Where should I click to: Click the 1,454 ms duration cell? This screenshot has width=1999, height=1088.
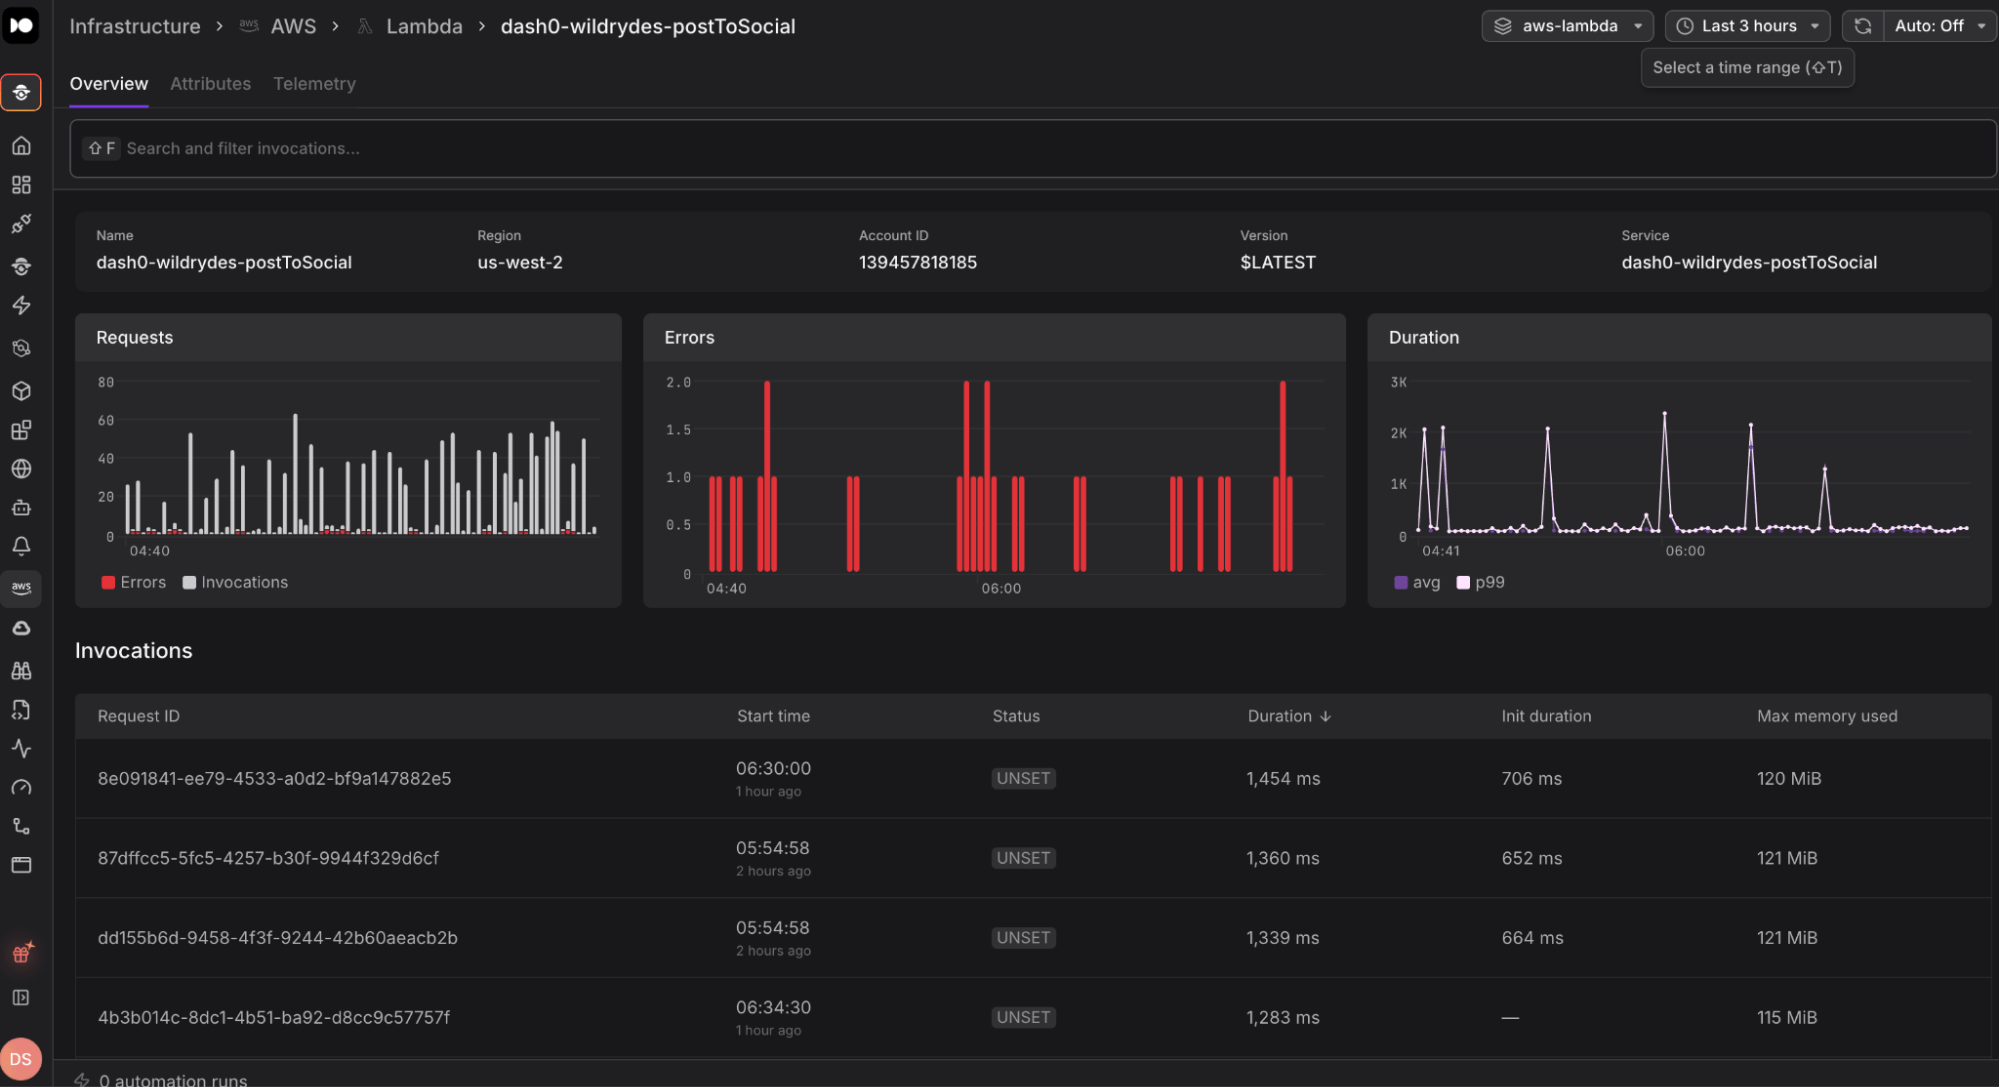(1283, 779)
